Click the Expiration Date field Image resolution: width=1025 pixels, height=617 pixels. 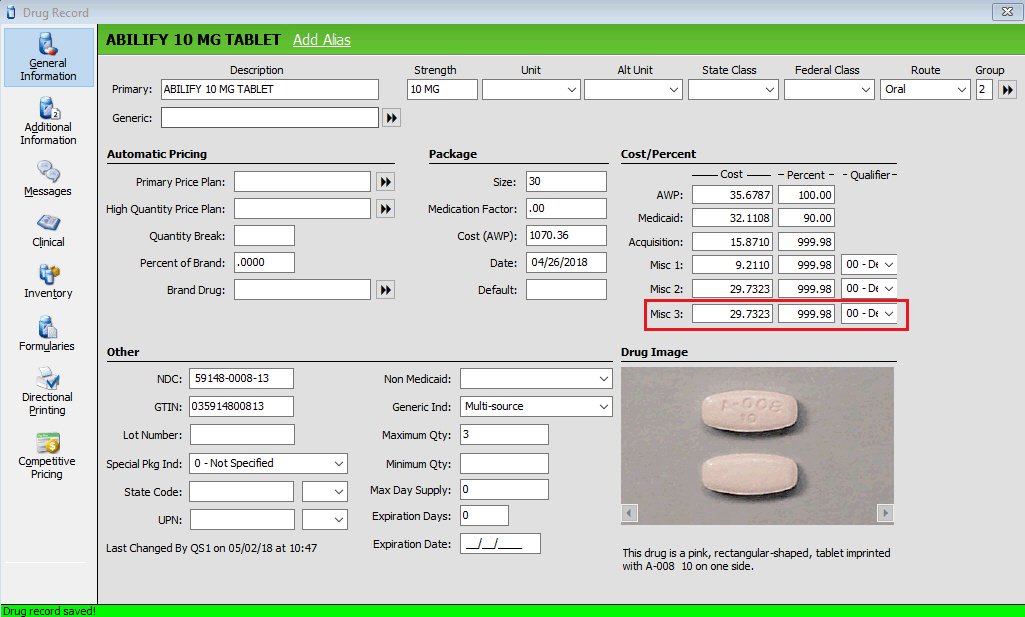pos(500,544)
